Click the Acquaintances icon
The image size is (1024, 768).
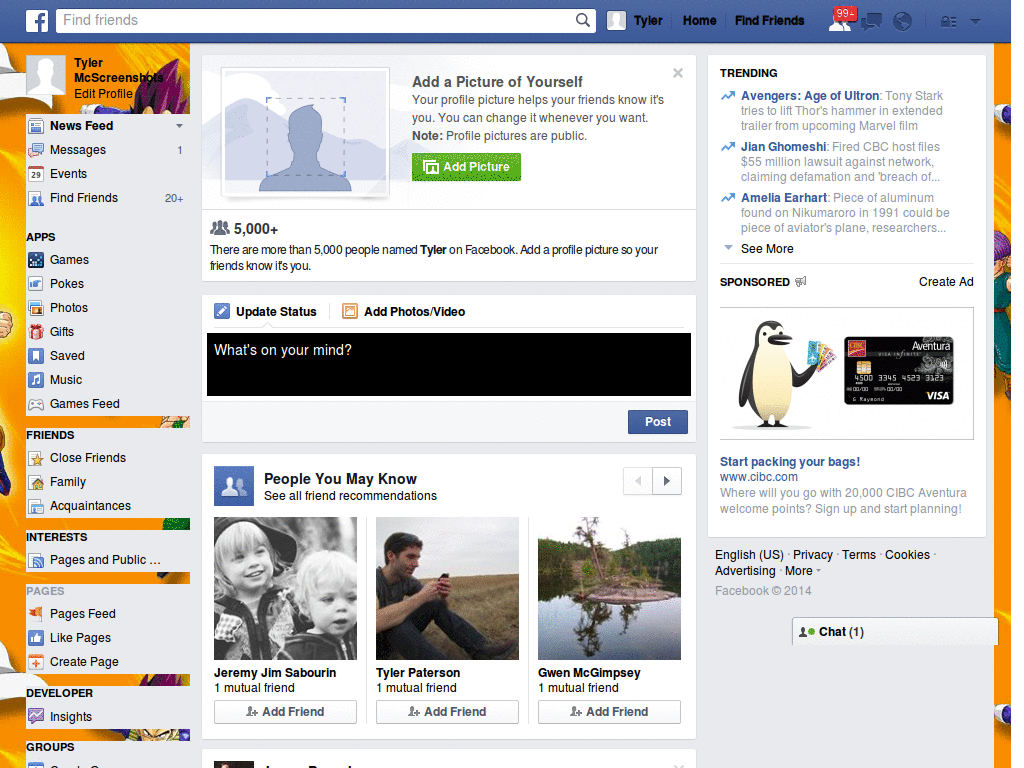point(36,506)
